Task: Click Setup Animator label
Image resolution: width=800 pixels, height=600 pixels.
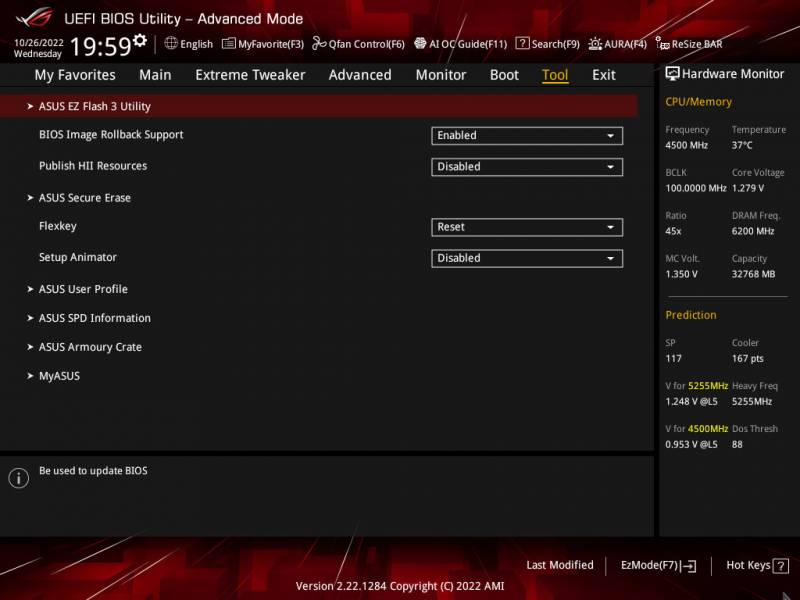Action: pyautogui.click(x=78, y=257)
